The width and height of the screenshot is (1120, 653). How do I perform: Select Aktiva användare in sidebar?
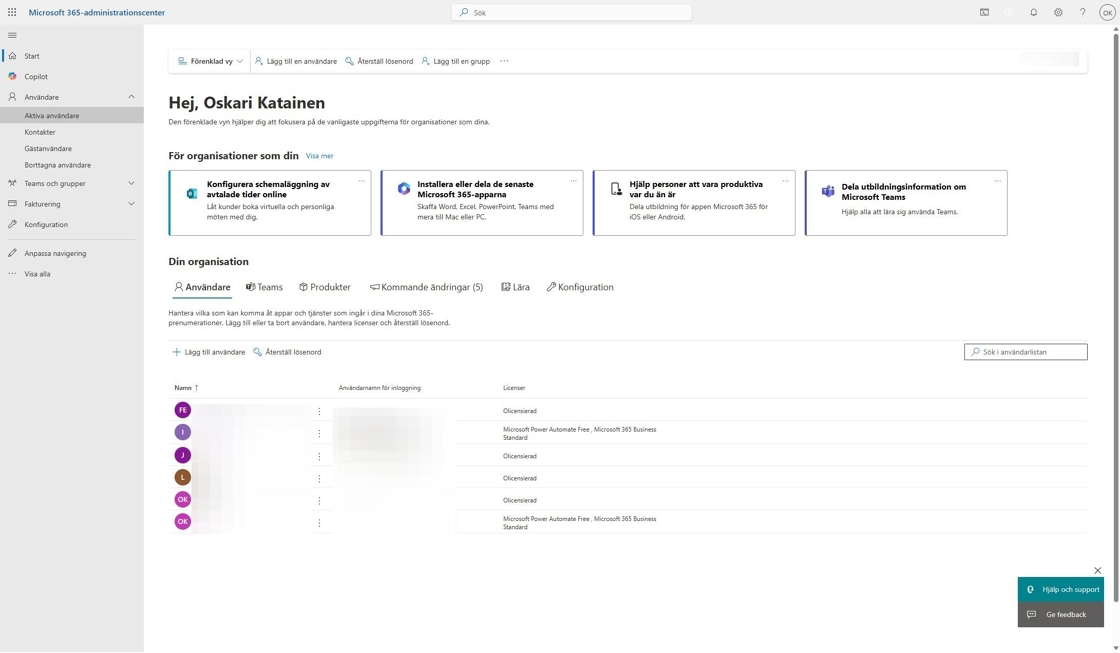point(71,115)
